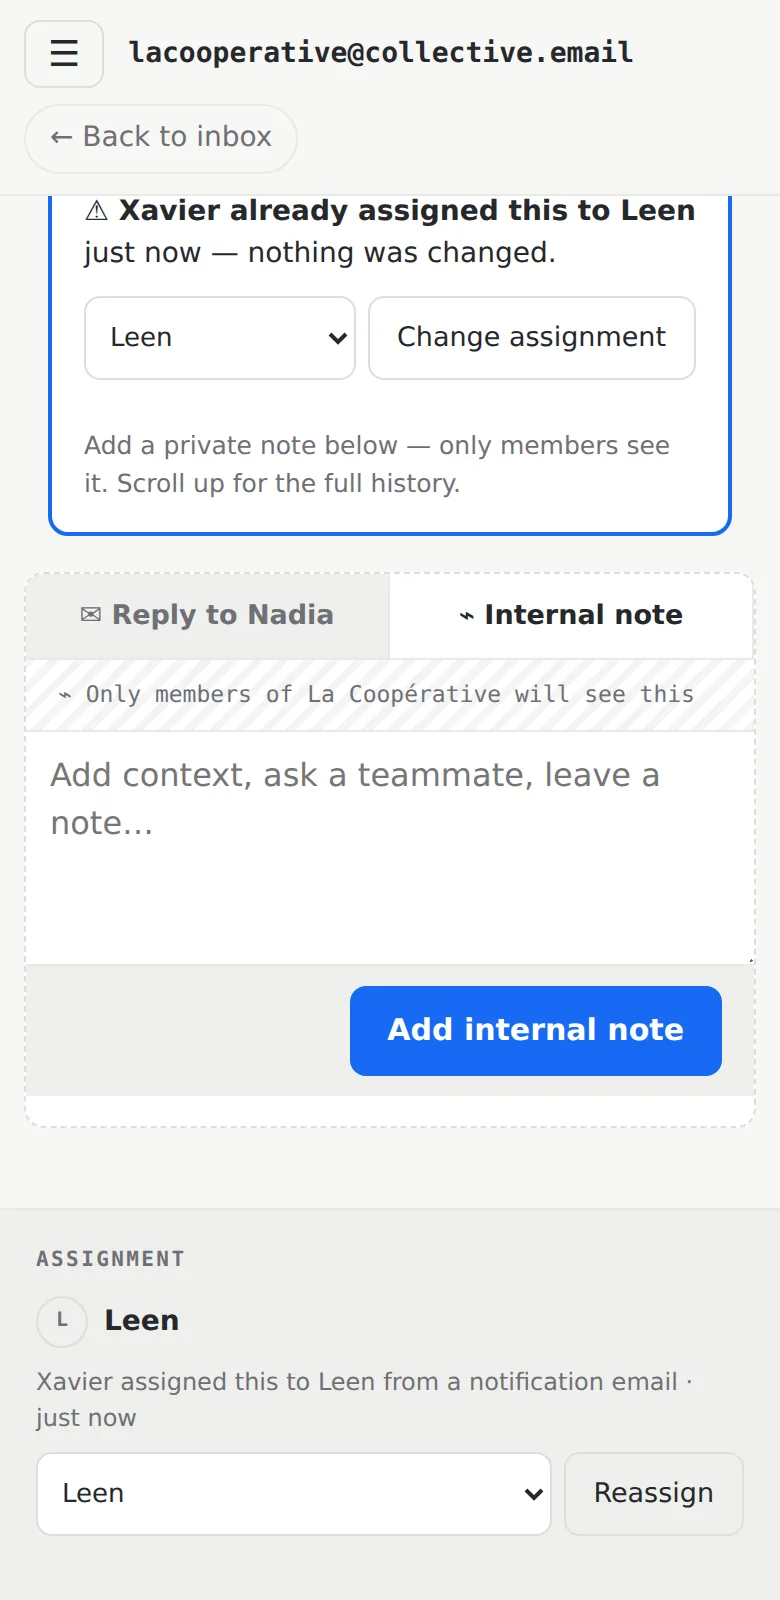780x1600 pixels.
Task: Focus the internal note text area
Action: pyautogui.click(x=390, y=848)
